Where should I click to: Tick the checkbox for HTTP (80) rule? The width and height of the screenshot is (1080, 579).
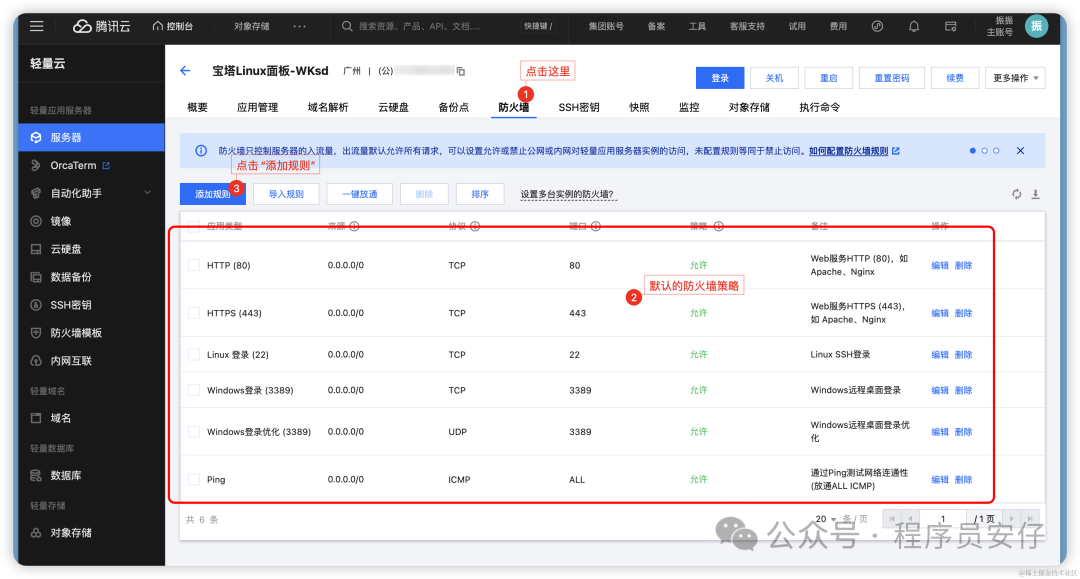[194, 265]
